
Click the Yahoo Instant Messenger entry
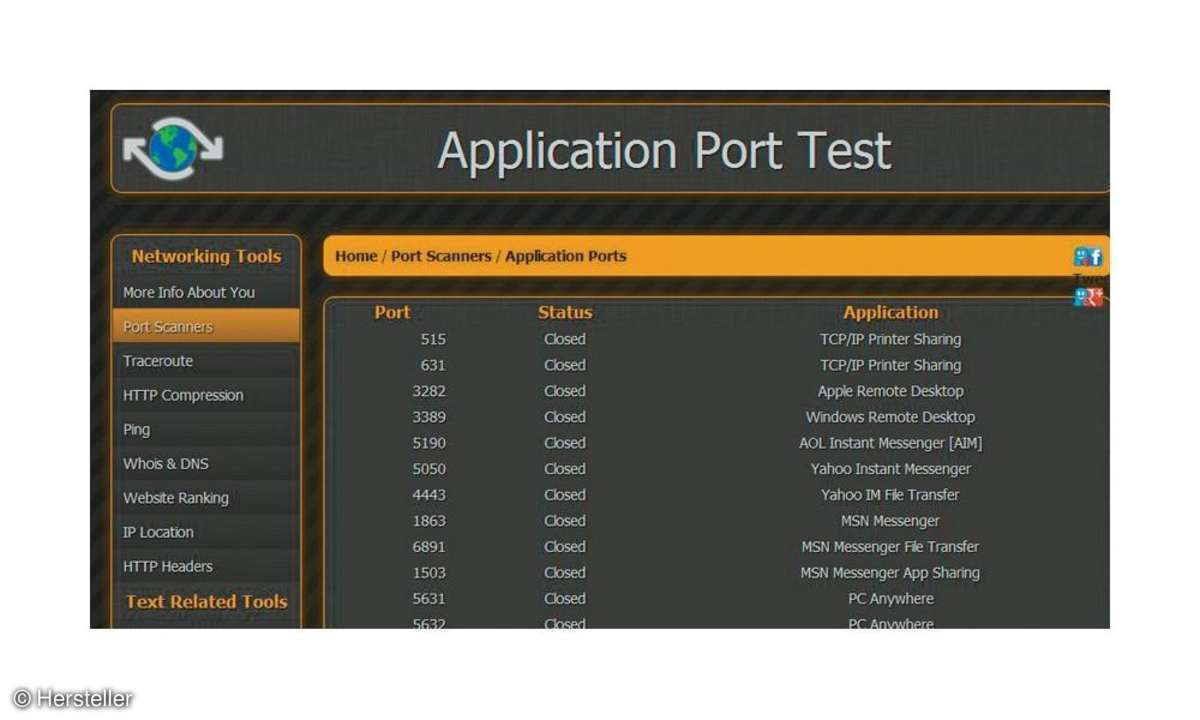click(x=891, y=469)
